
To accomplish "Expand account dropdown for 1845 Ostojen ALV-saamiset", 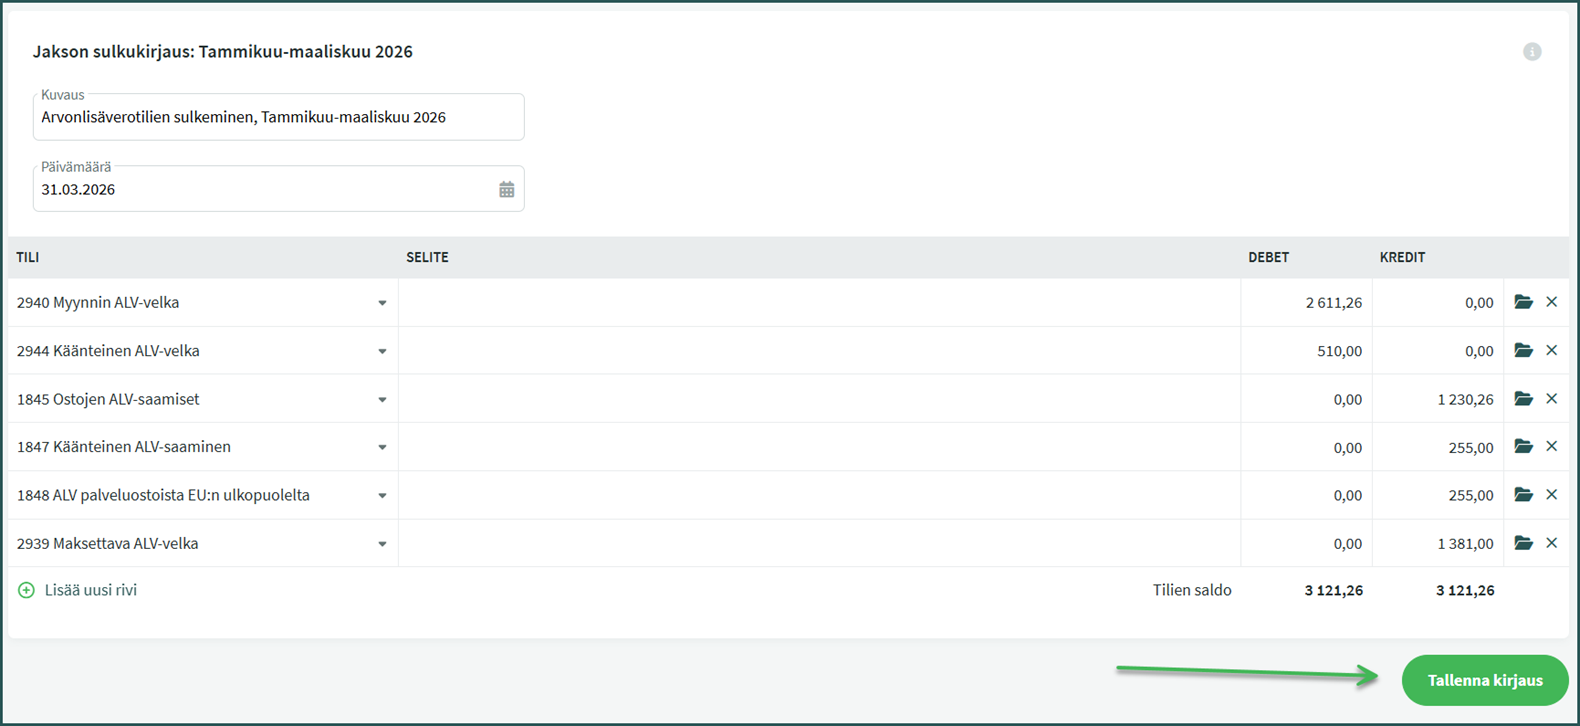I will click(382, 400).
